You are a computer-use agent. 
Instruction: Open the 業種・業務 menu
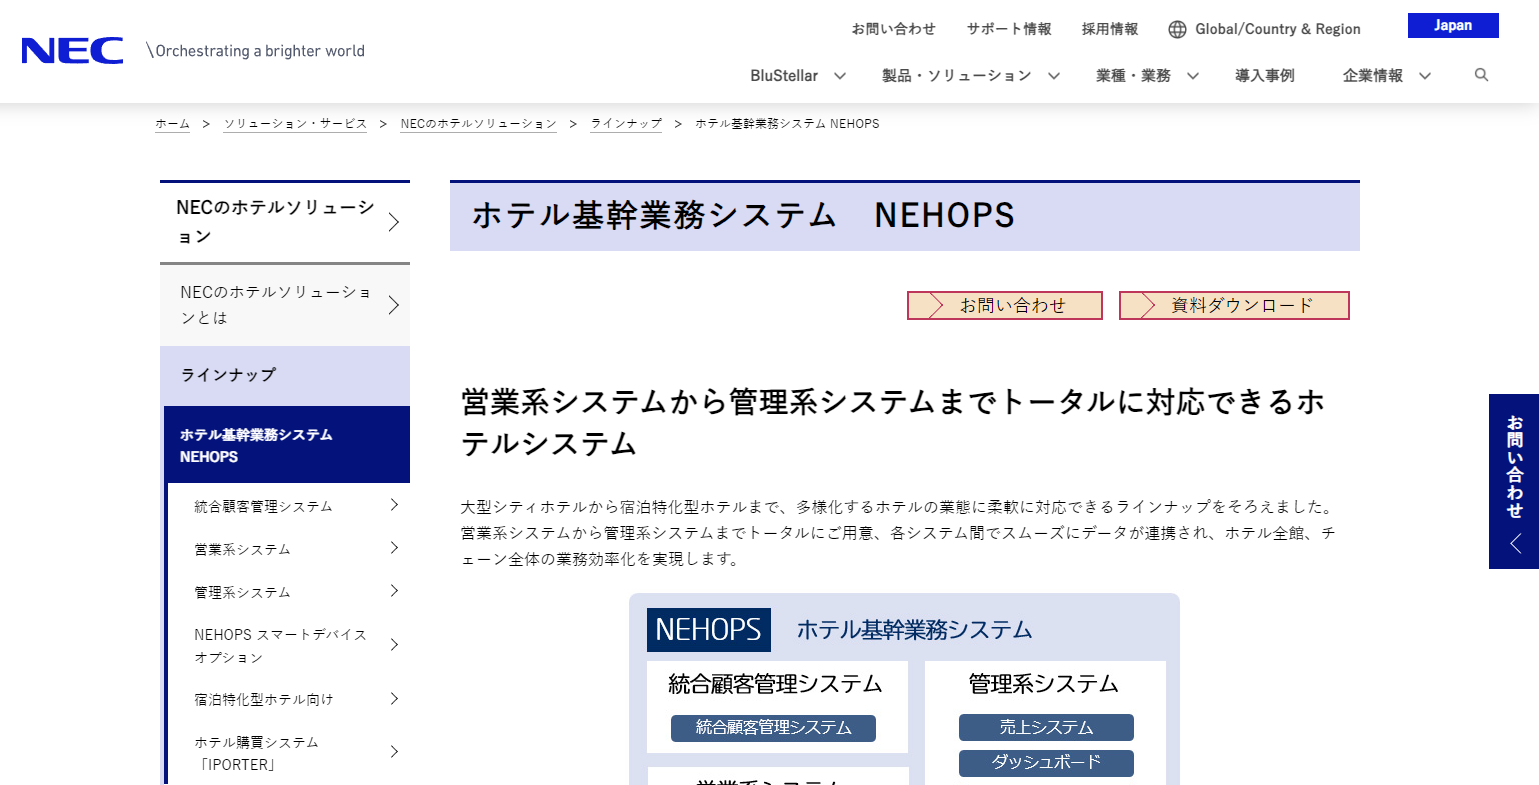(x=1133, y=76)
